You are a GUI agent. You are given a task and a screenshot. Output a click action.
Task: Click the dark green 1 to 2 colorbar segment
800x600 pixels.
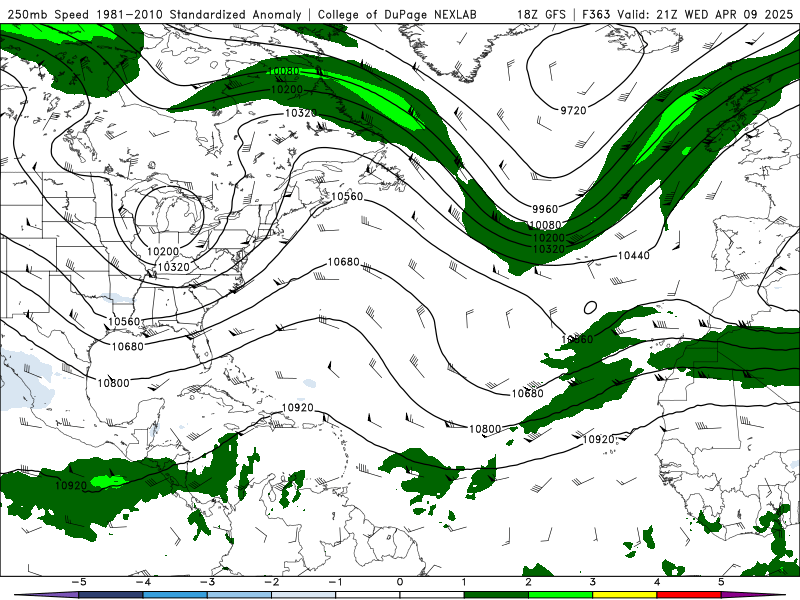tap(496, 595)
